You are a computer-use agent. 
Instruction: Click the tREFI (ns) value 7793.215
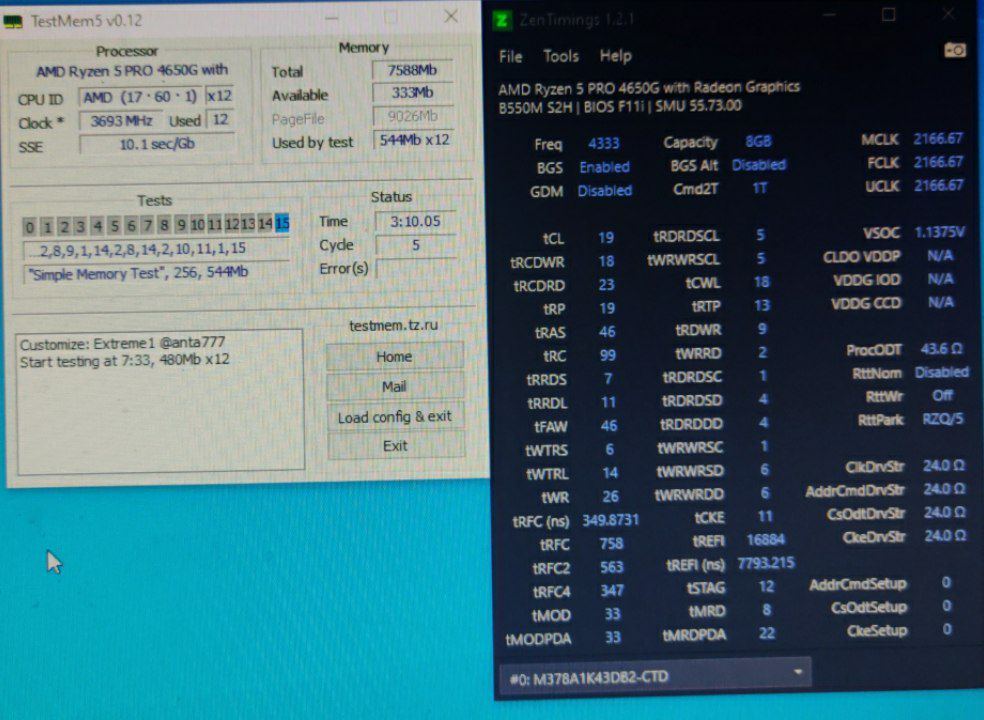pyautogui.click(x=766, y=563)
